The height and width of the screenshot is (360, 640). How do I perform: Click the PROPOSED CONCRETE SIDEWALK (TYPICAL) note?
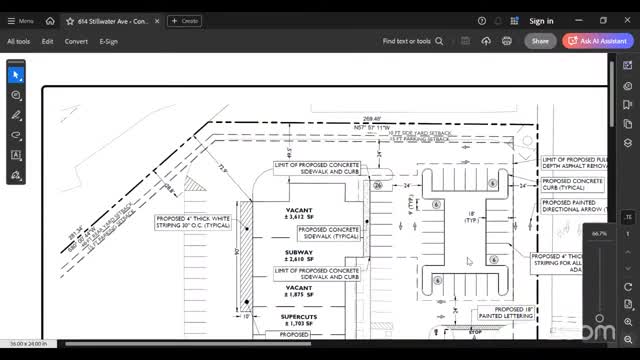[x=329, y=233]
